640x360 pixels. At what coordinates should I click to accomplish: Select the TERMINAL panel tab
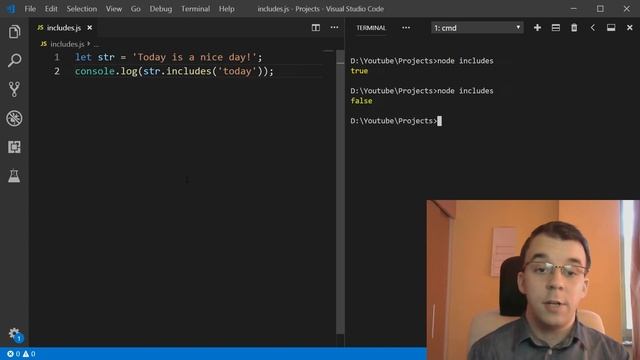tap(371, 28)
